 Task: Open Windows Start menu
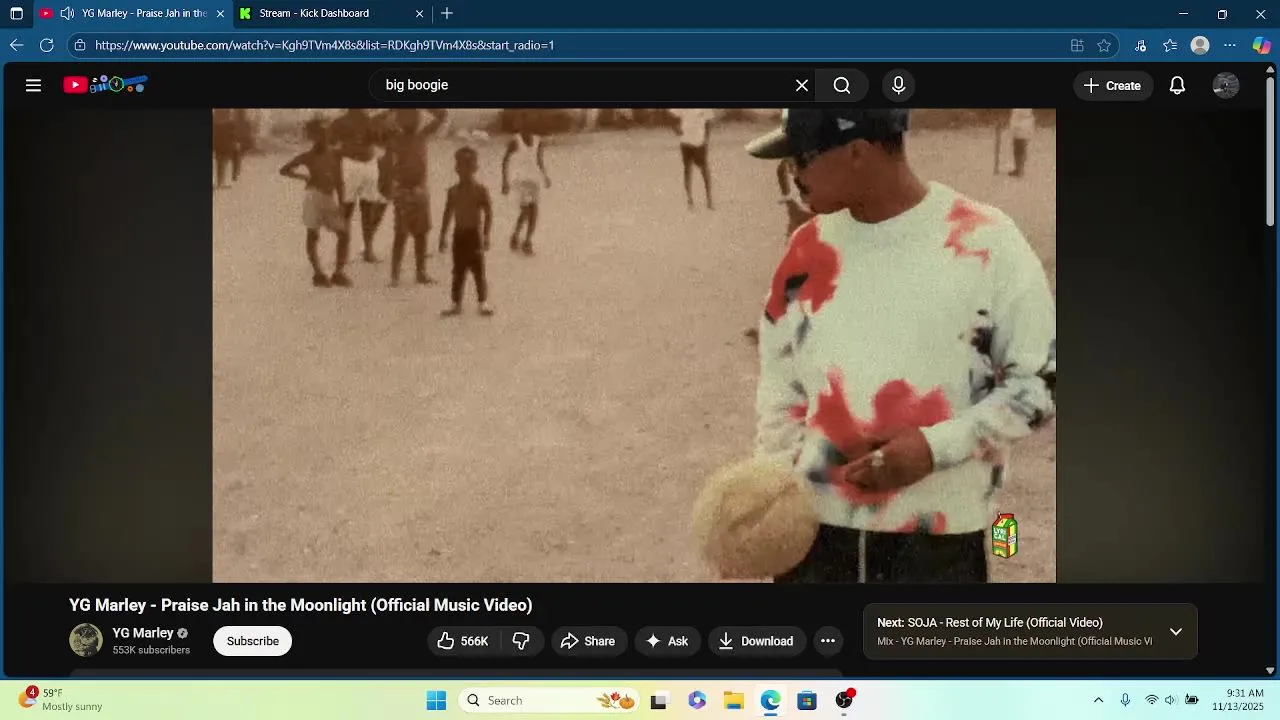(x=436, y=700)
